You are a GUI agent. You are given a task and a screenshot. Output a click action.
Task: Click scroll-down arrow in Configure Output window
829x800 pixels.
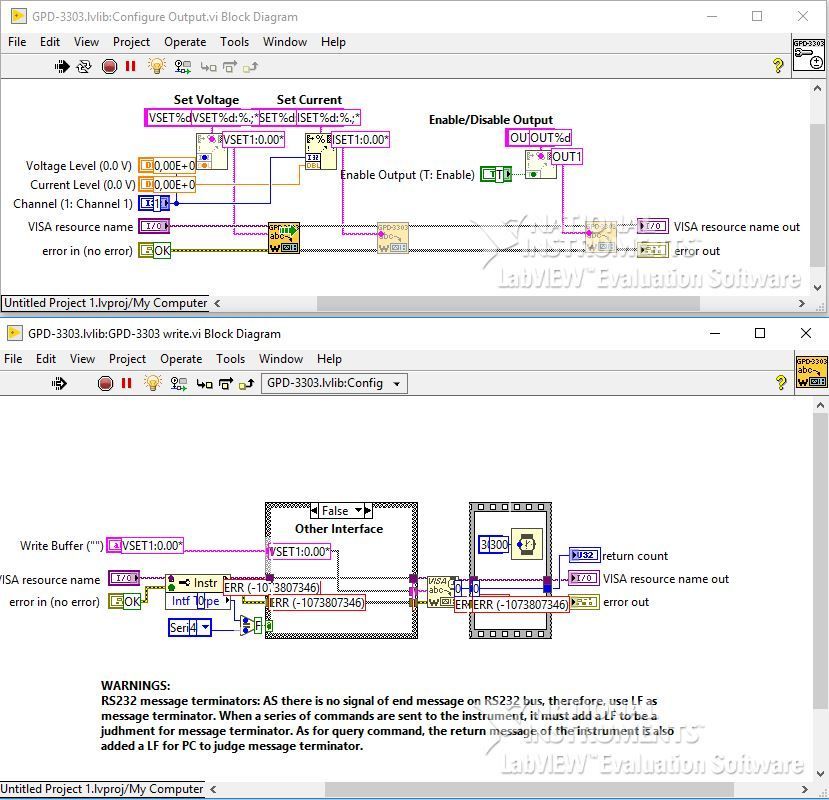817,288
